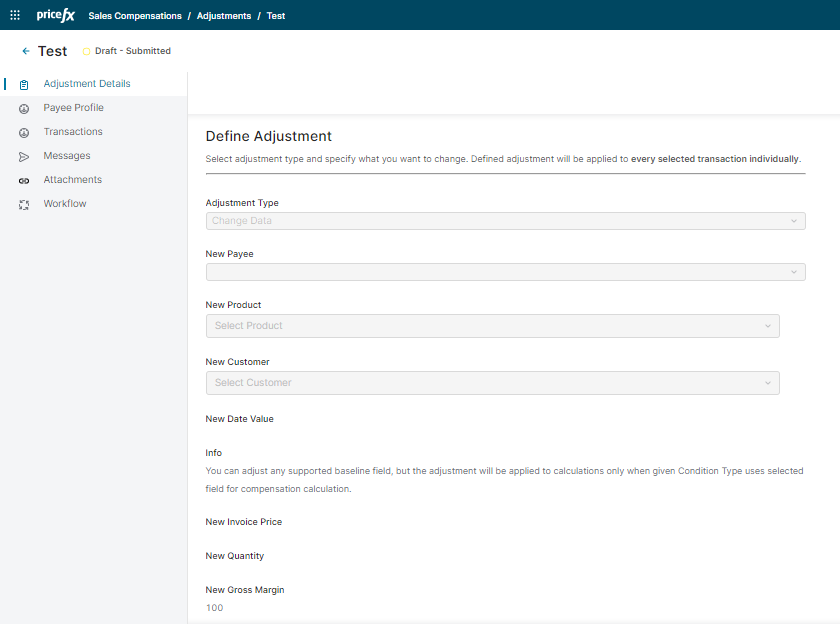Viewport: 840px width, 624px height.
Task: Navigate to Sales Compensations breadcrumb
Action: tap(135, 16)
